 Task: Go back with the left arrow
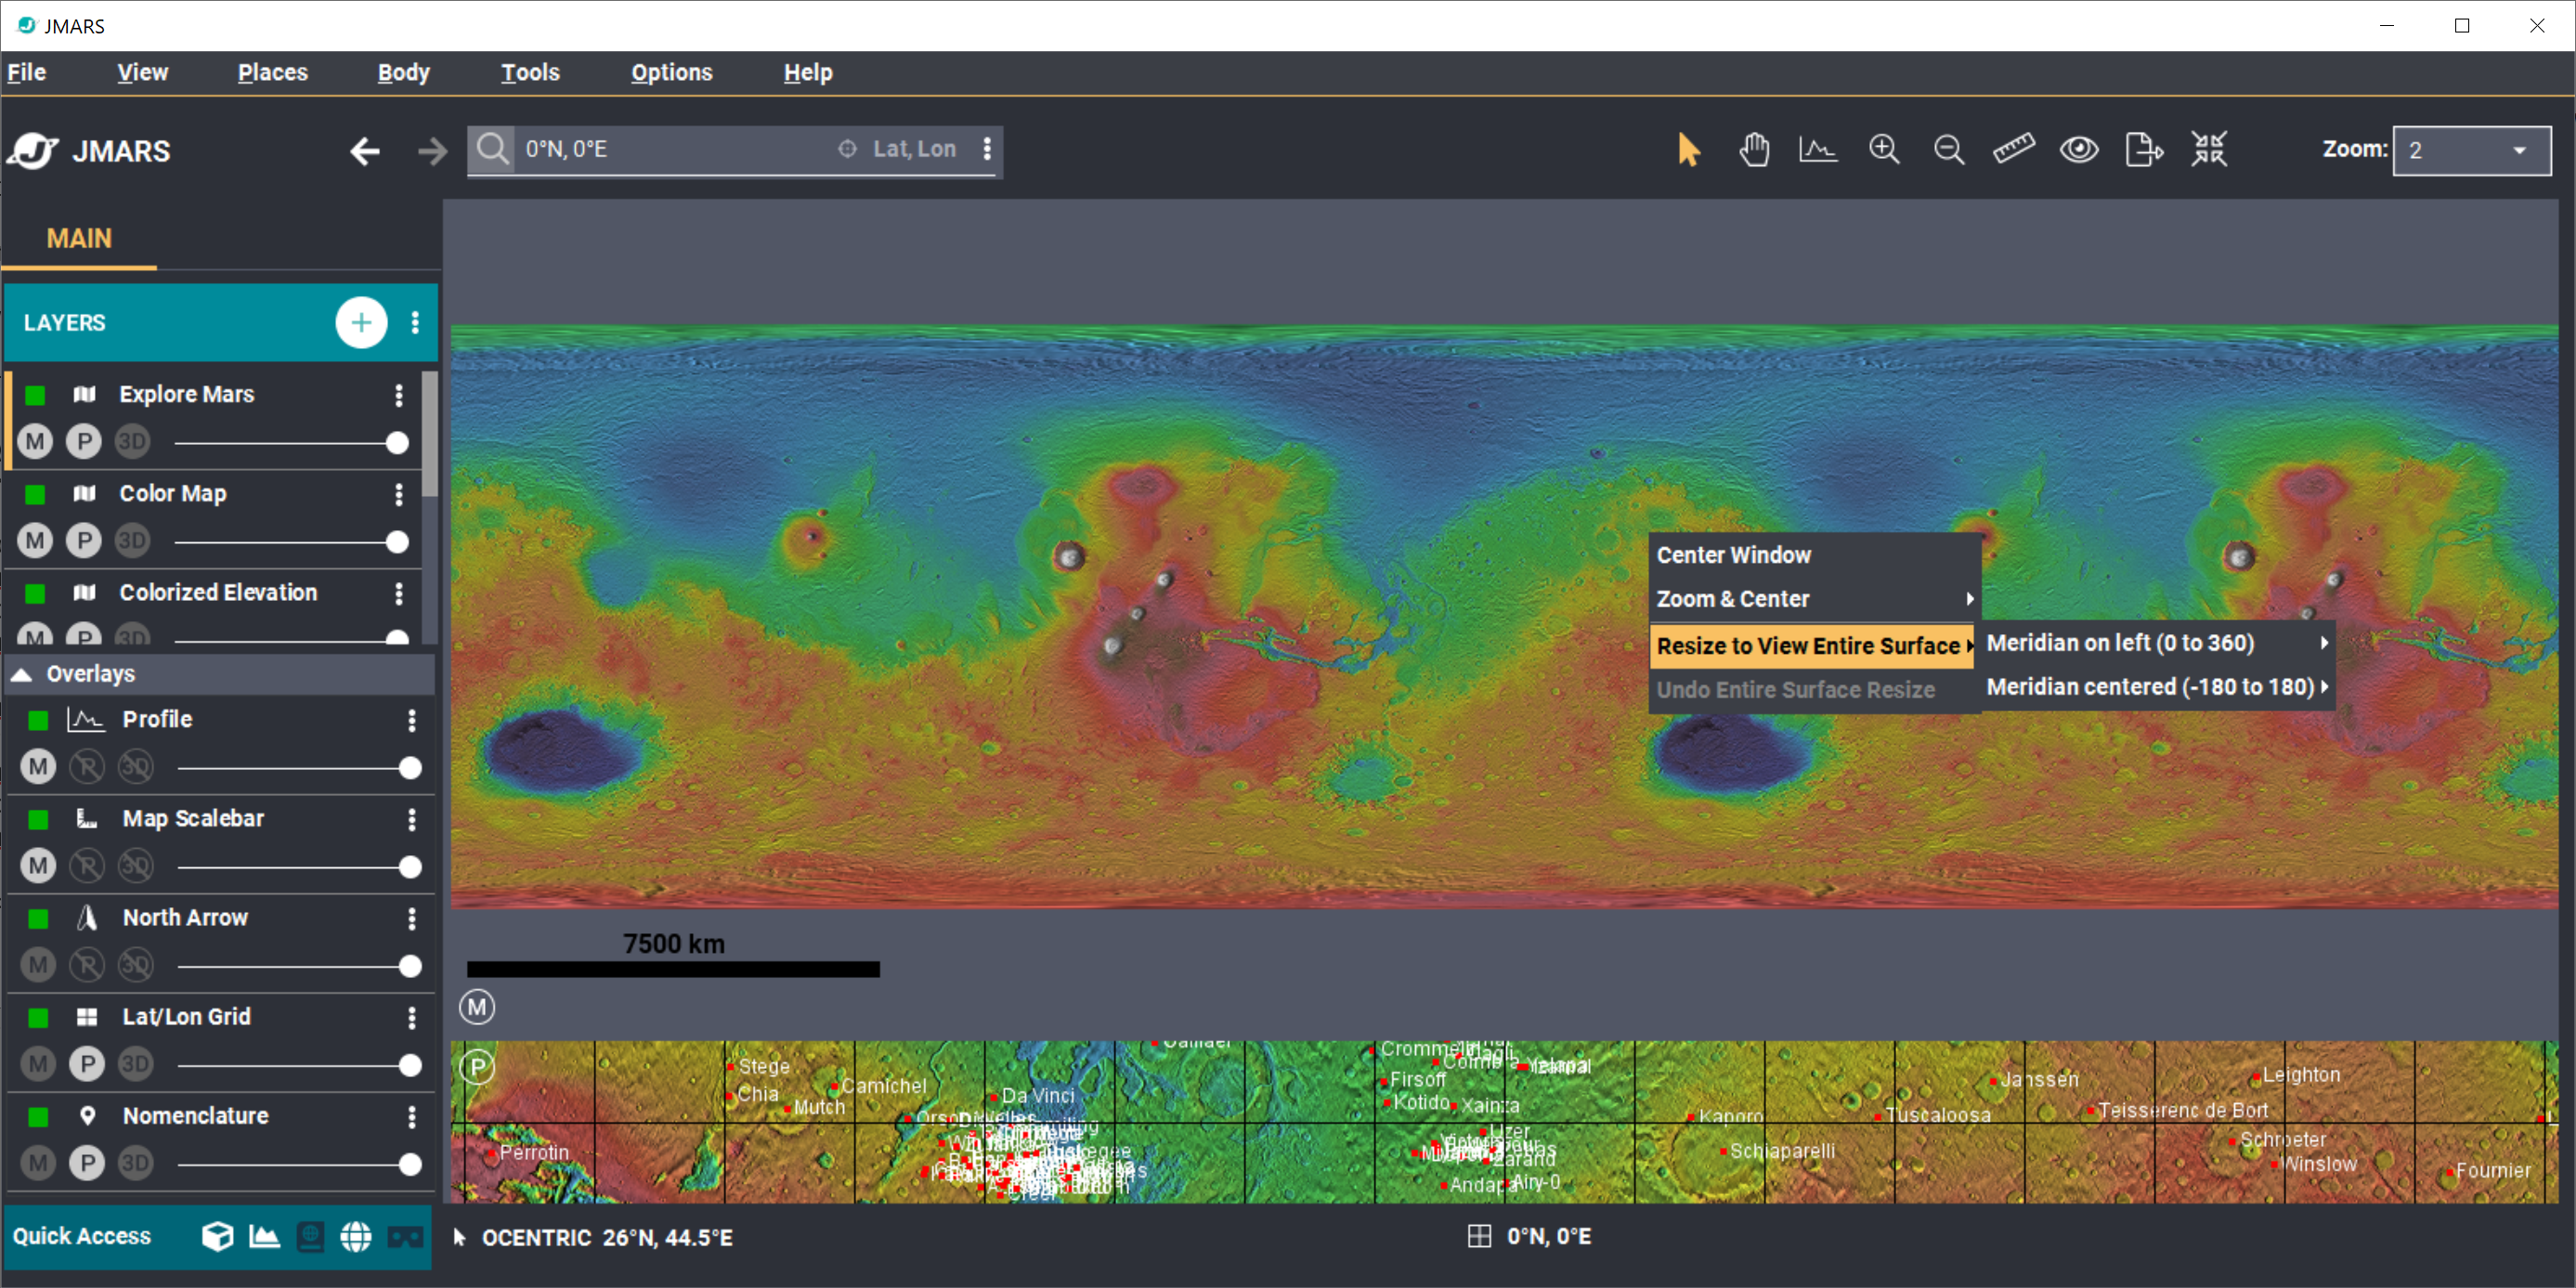pos(364,151)
